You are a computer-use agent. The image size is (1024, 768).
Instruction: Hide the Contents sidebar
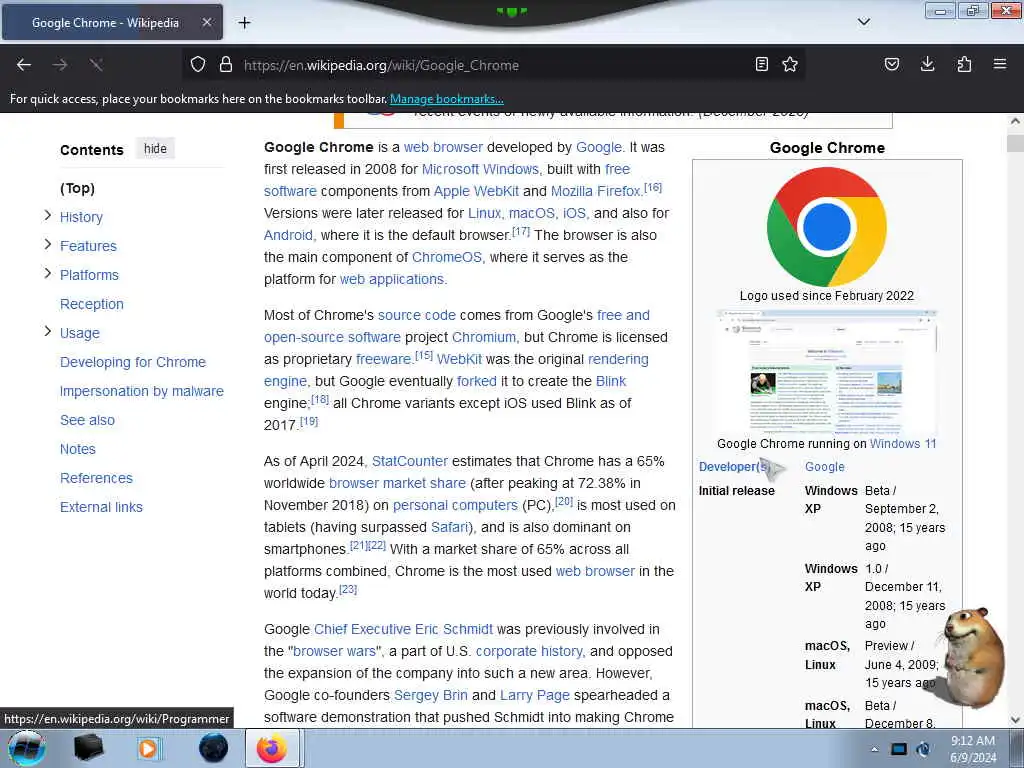point(155,149)
